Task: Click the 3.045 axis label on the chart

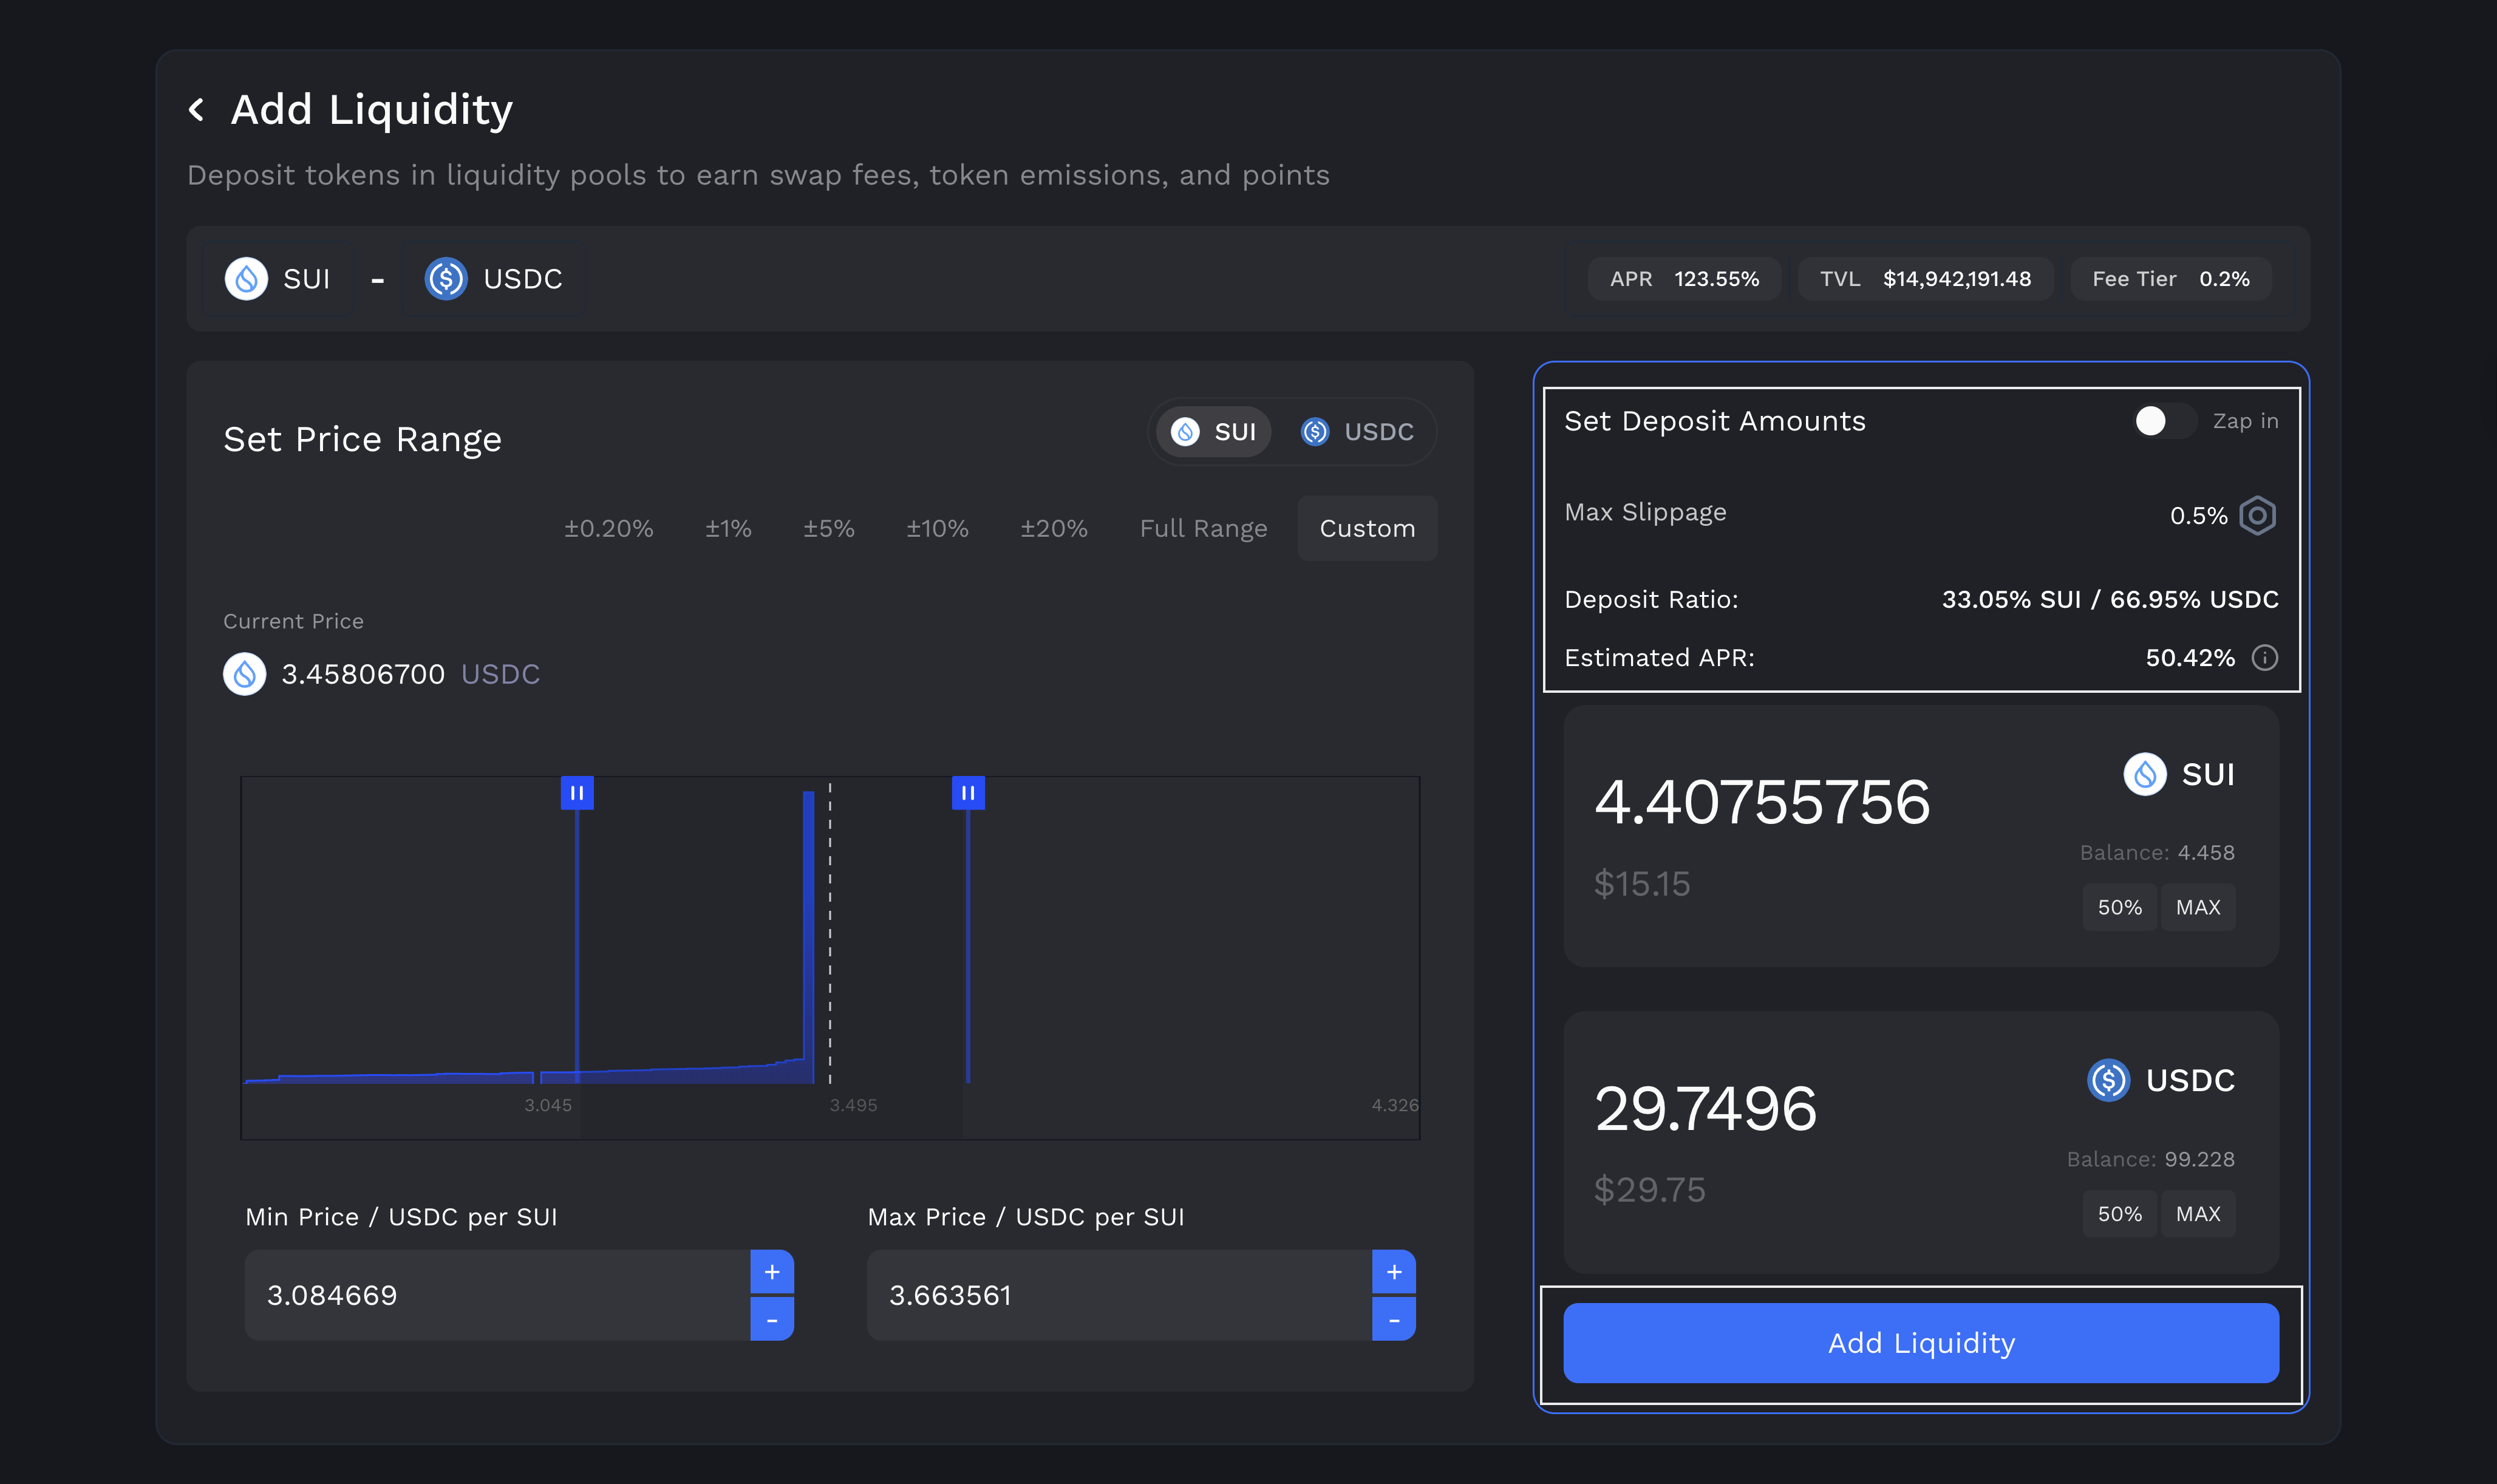Action: coord(548,1105)
